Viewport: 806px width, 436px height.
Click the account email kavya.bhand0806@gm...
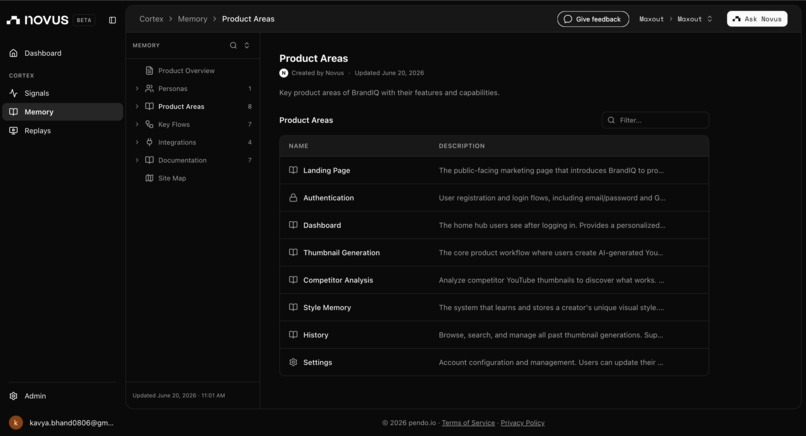click(x=71, y=423)
